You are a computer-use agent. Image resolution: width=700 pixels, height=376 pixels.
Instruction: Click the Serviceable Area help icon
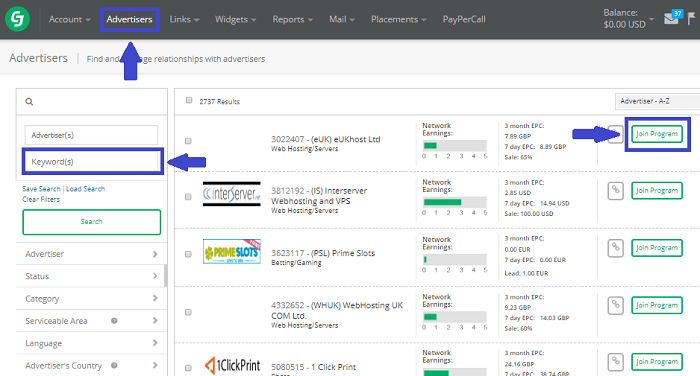point(114,321)
